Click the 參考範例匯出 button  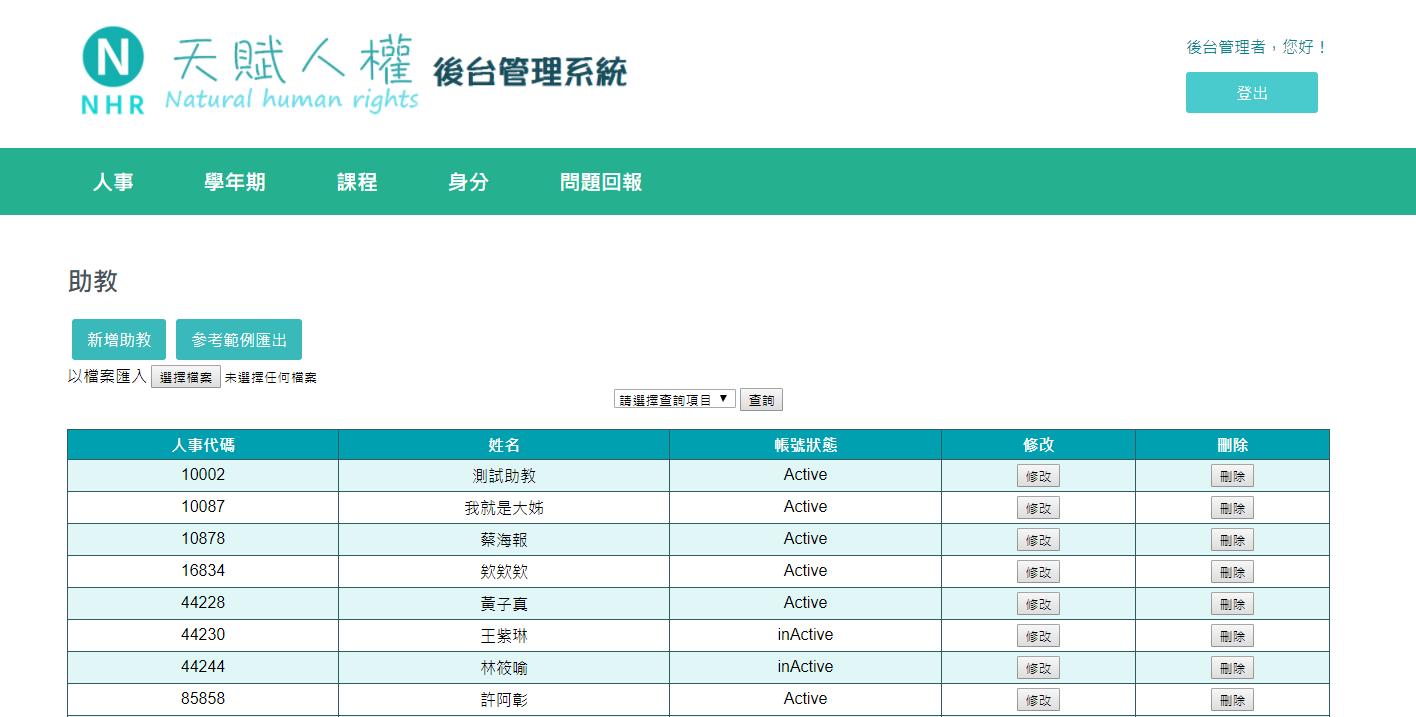[x=239, y=340]
